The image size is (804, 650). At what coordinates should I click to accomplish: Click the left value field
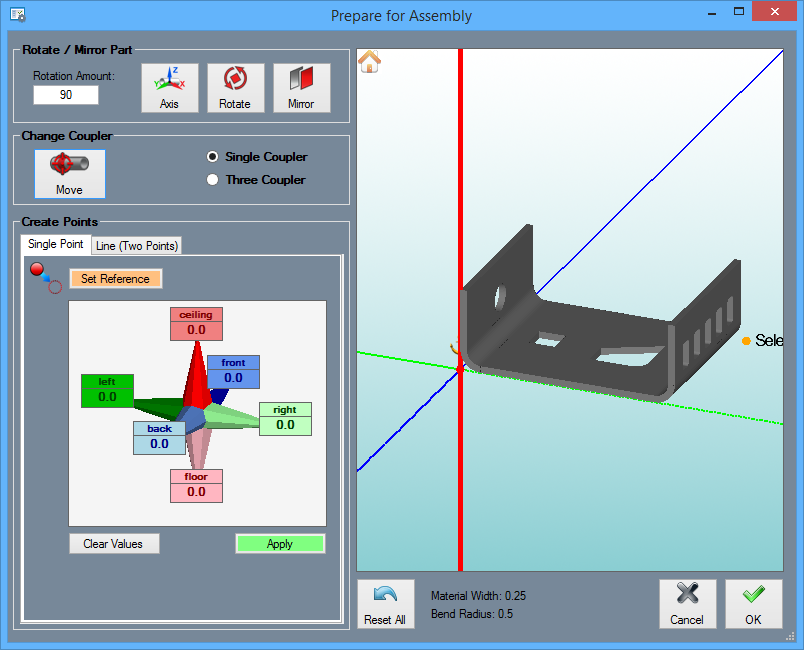click(x=107, y=397)
